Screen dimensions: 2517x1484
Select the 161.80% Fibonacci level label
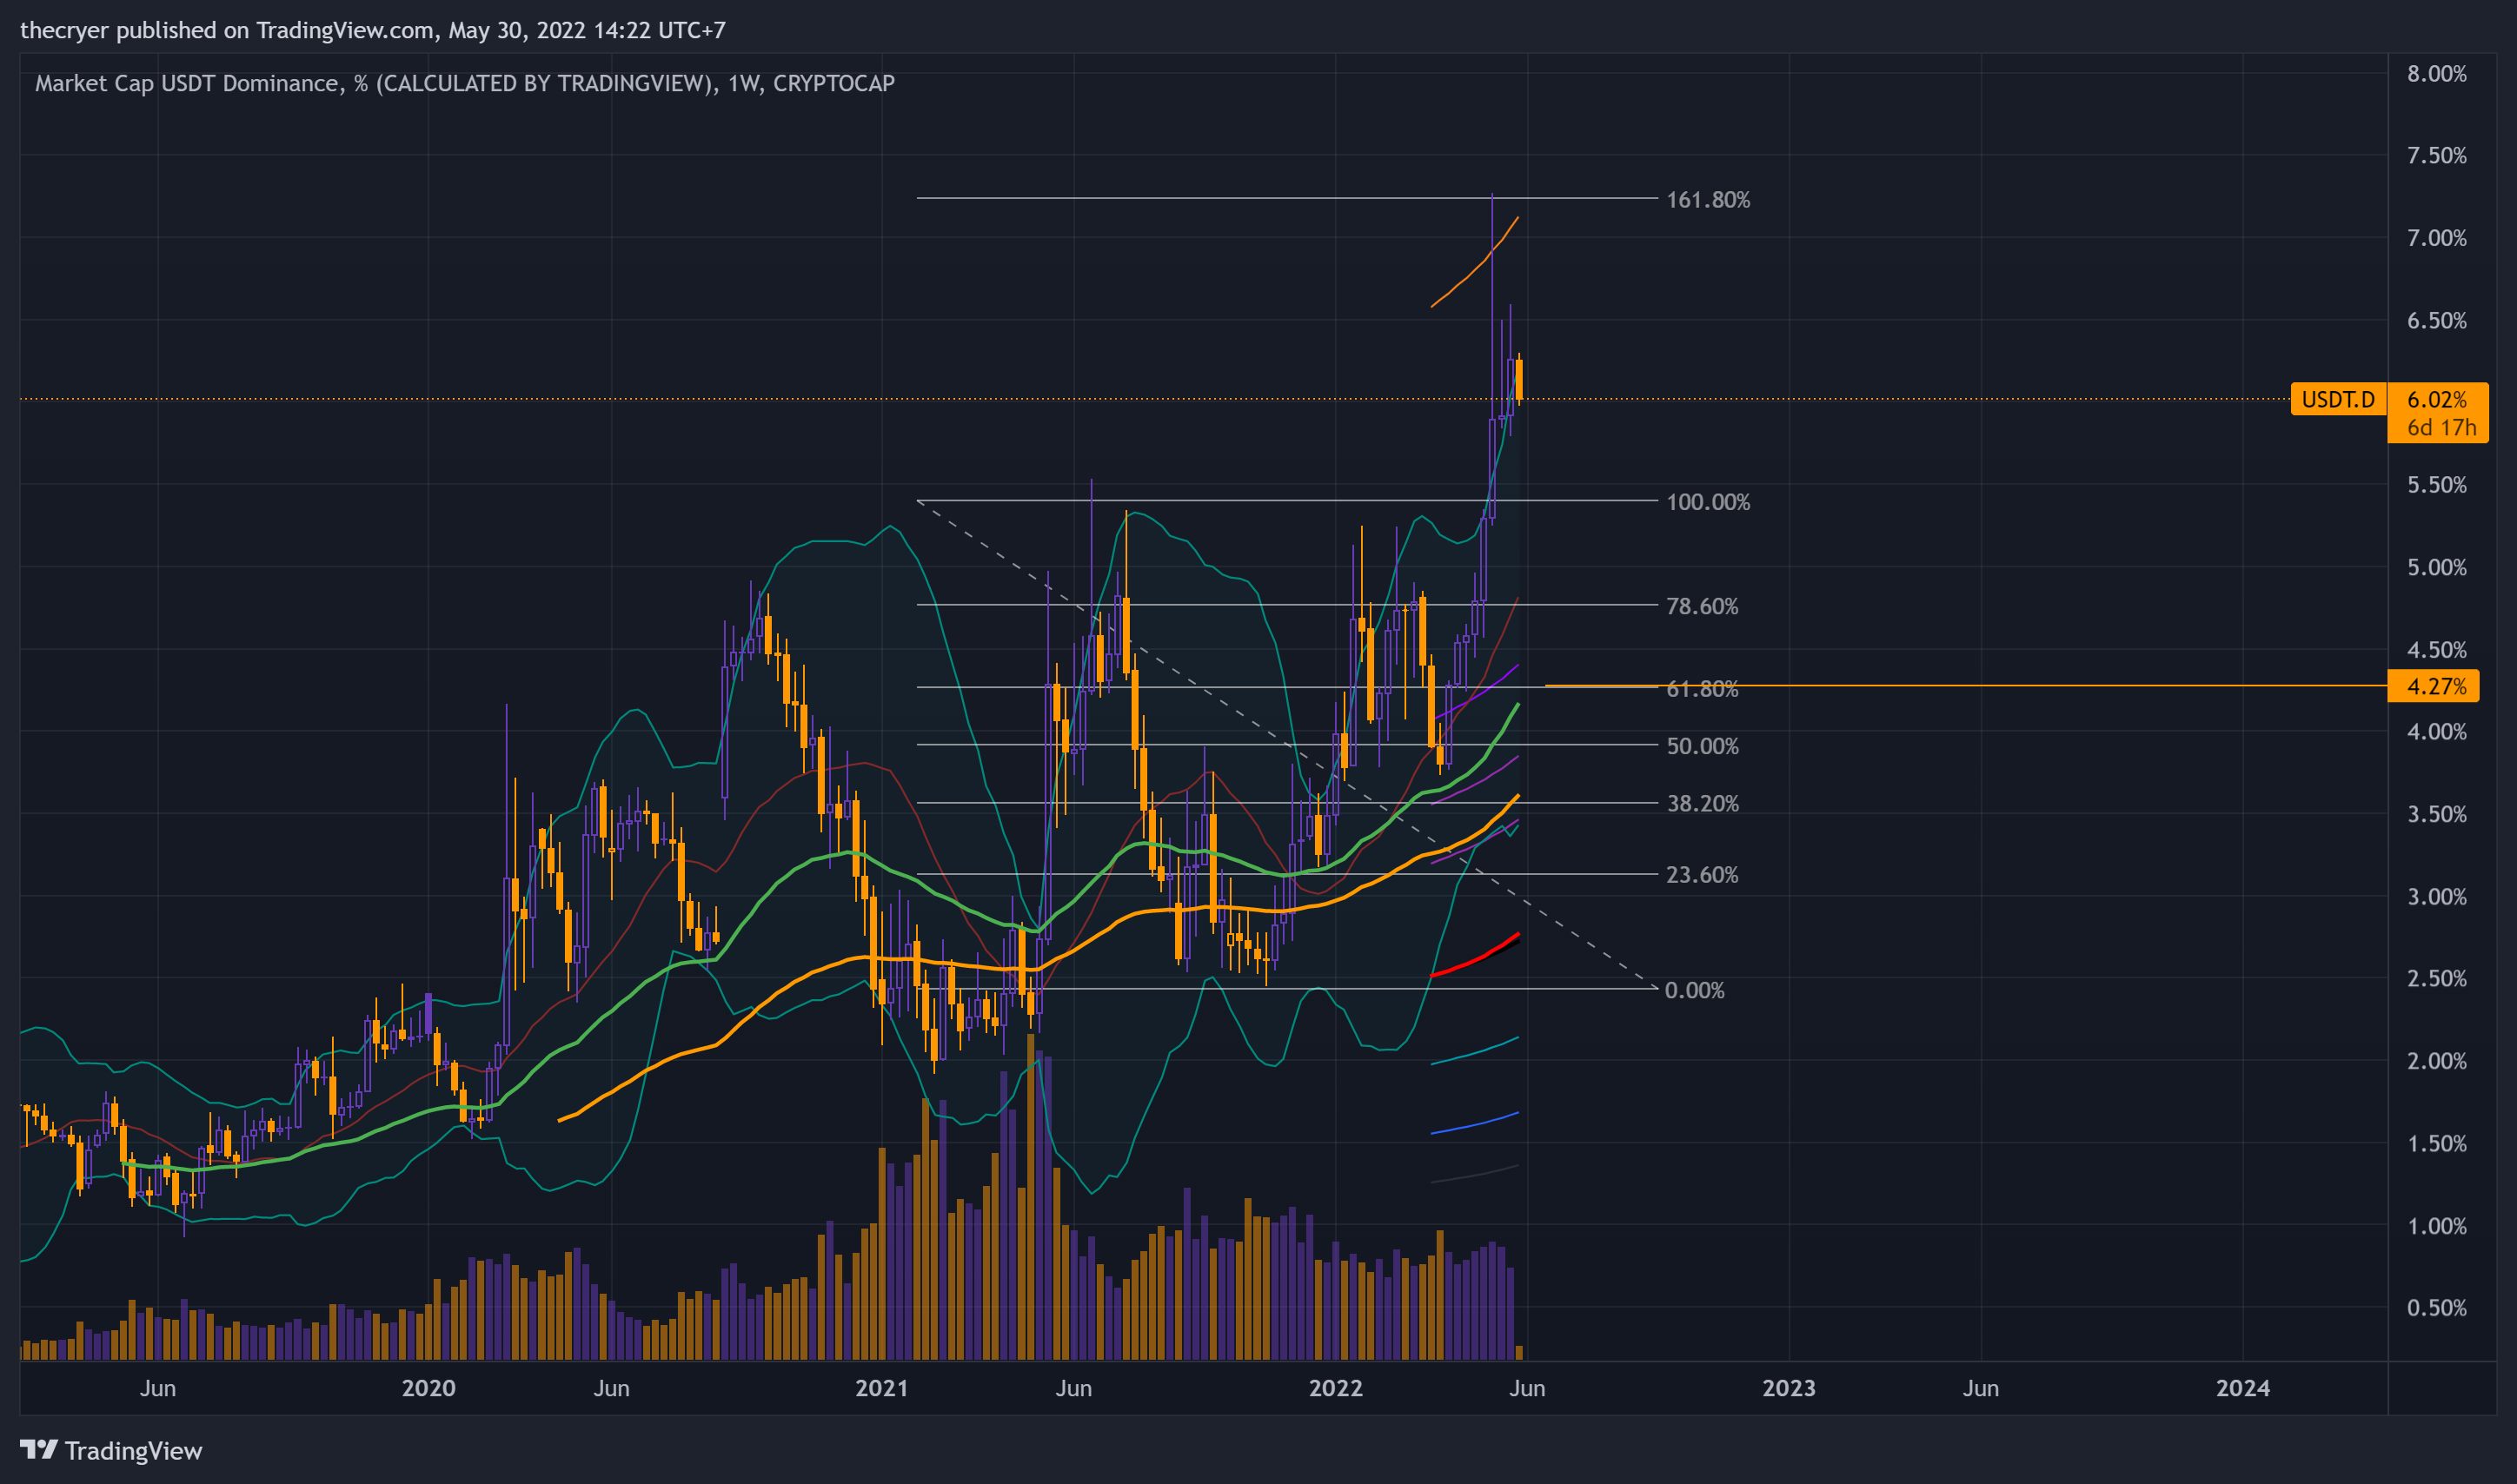(x=1708, y=200)
